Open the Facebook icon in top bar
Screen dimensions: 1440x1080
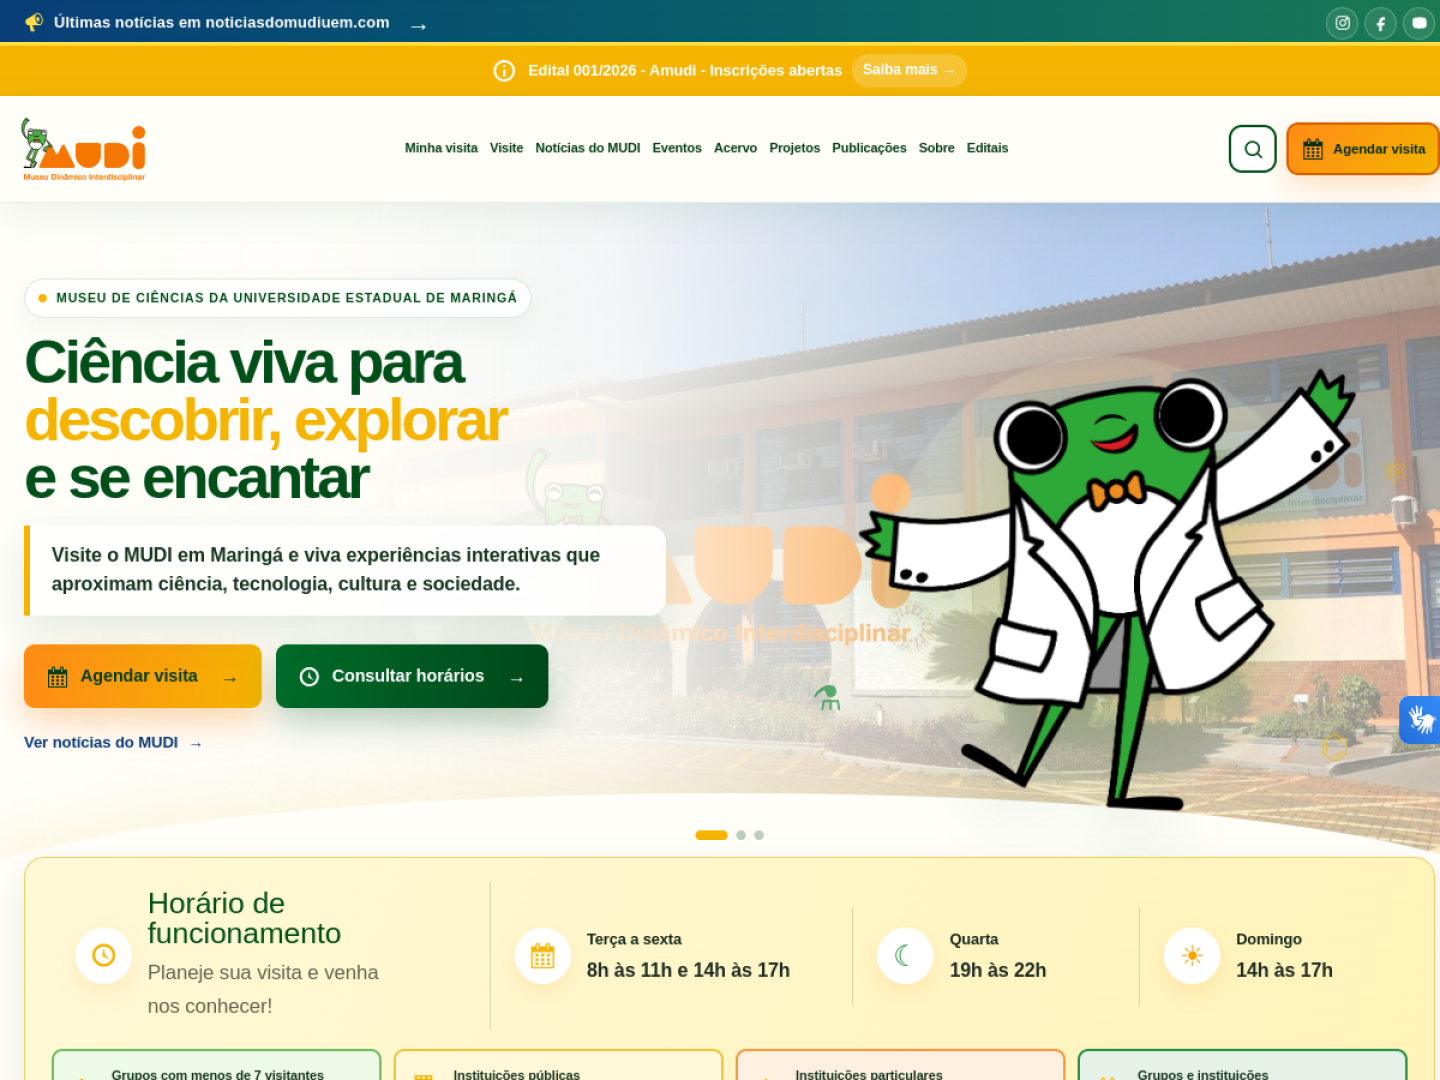click(x=1380, y=23)
